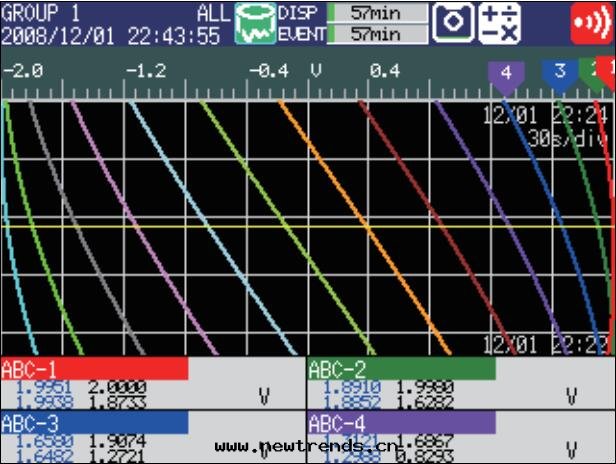
Task: Click the 0.4 scale value
Action: [385, 71]
